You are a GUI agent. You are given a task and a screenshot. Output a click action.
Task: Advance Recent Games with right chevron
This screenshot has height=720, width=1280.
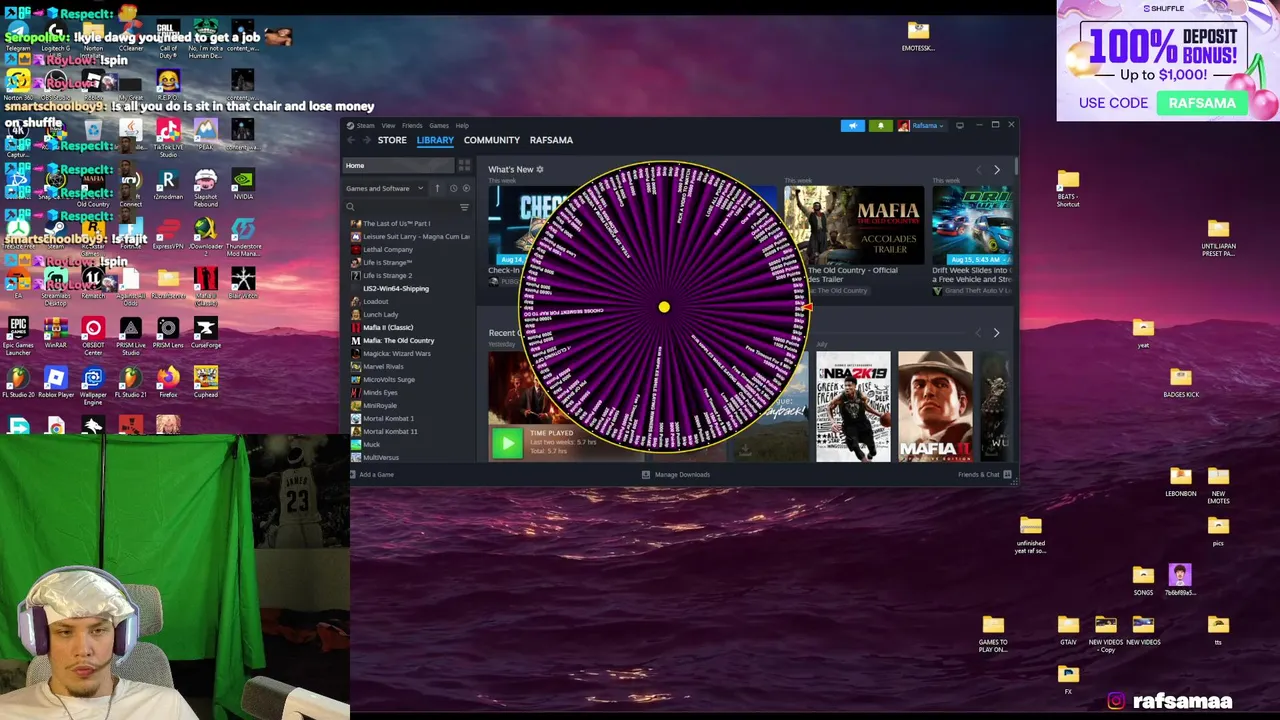click(x=996, y=333)
